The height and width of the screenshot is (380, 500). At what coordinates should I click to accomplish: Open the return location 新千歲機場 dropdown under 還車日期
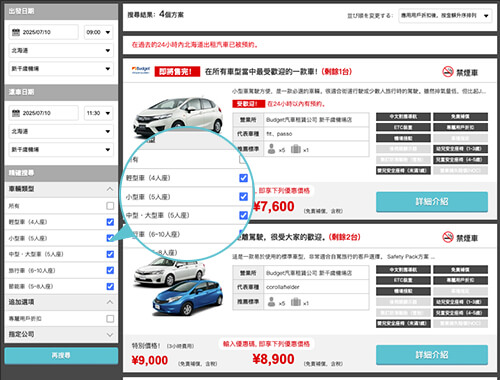(61, 149)
